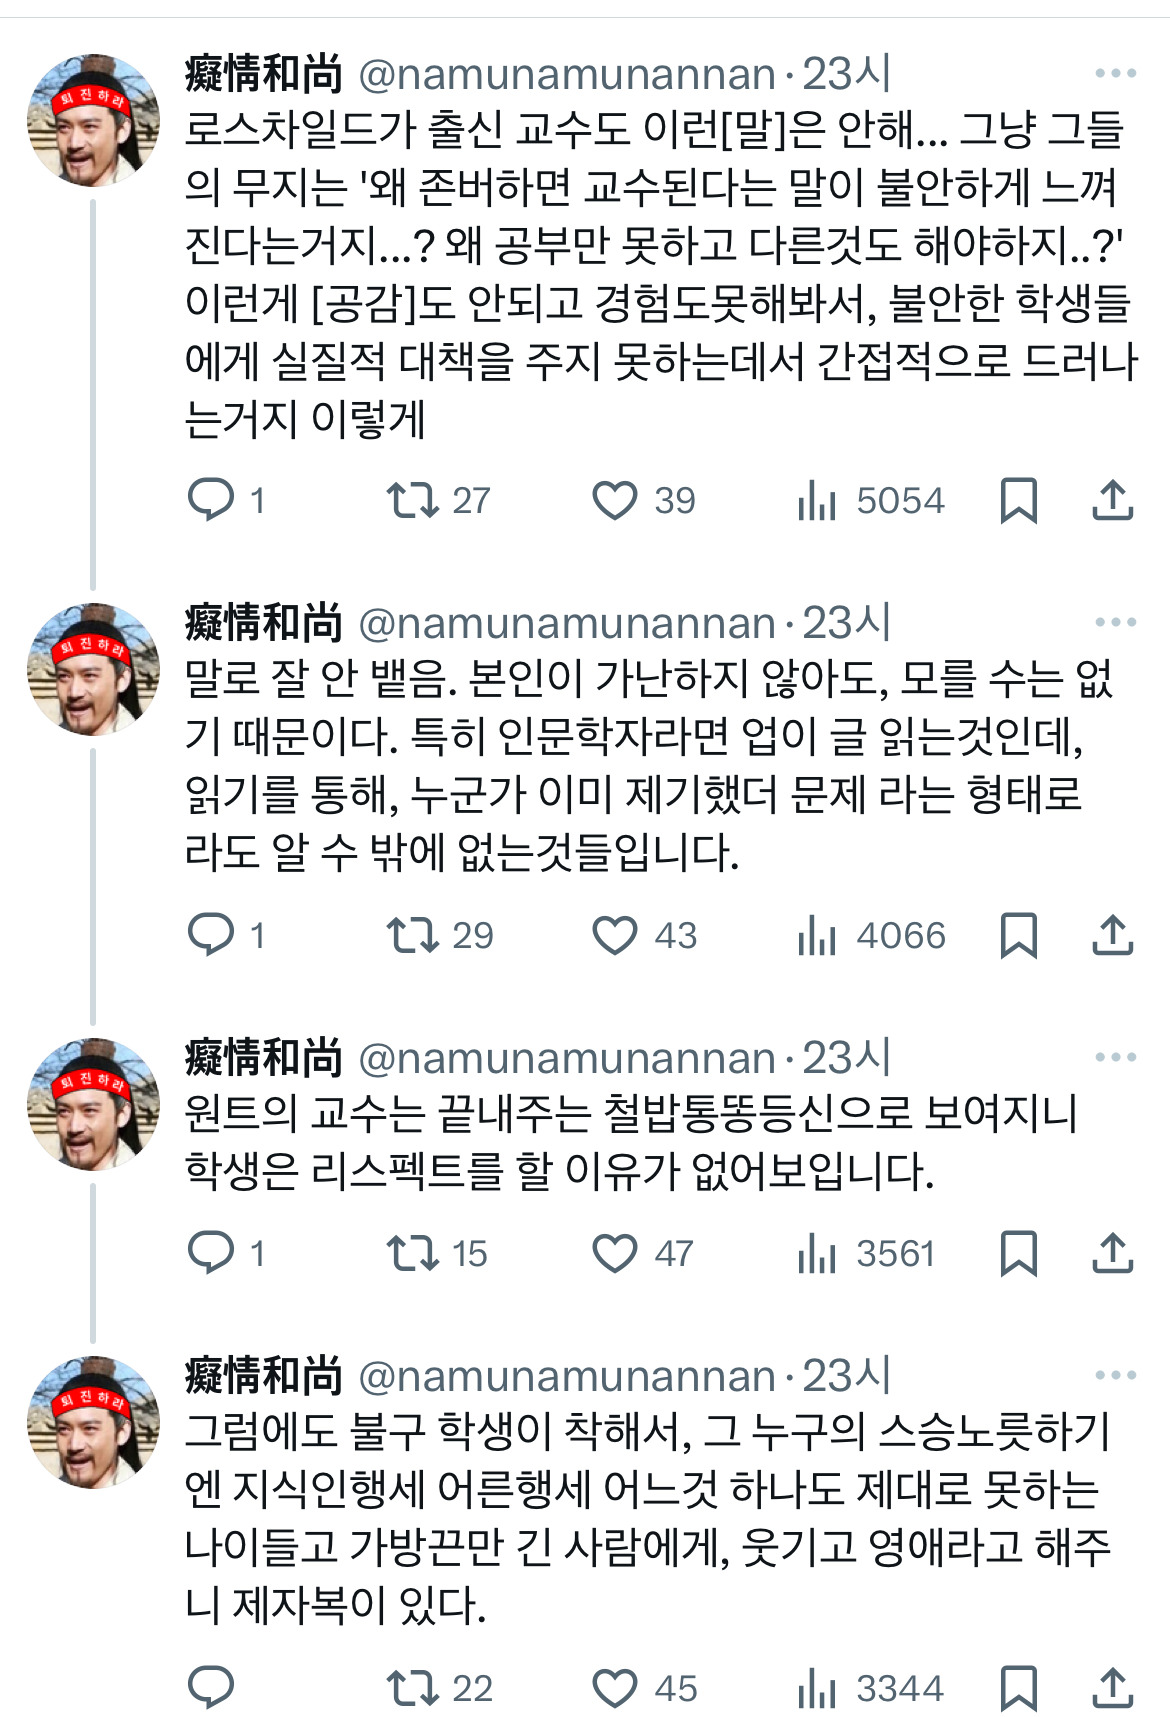Open more options on the first tweet
The width and height of the screenshot is (1170, 1717).
coord(1115,73)
